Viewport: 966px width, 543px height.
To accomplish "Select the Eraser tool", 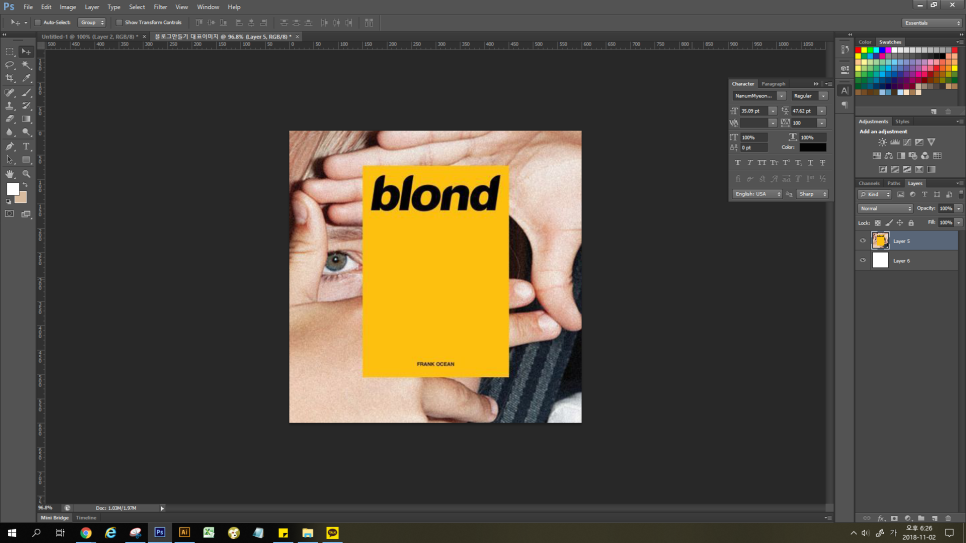I will point(10,119).
